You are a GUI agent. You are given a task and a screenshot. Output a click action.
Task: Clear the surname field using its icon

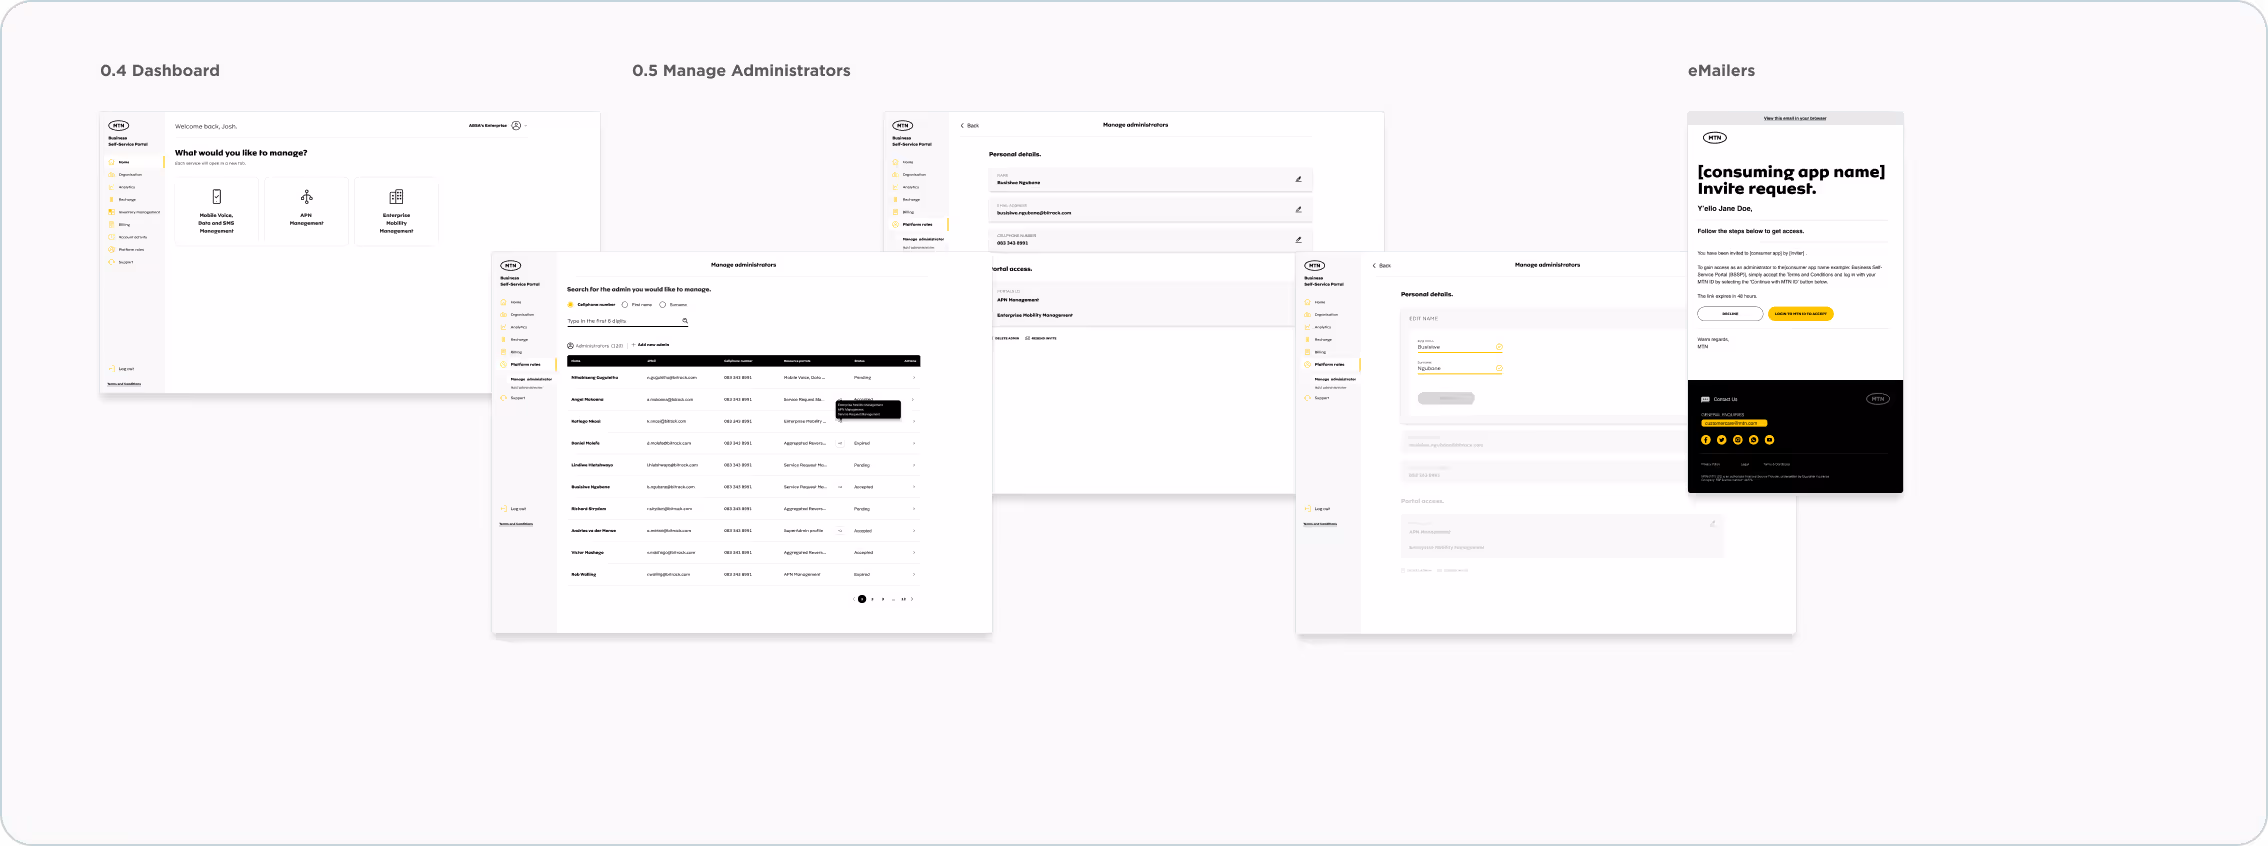(x=1499, y=369)
